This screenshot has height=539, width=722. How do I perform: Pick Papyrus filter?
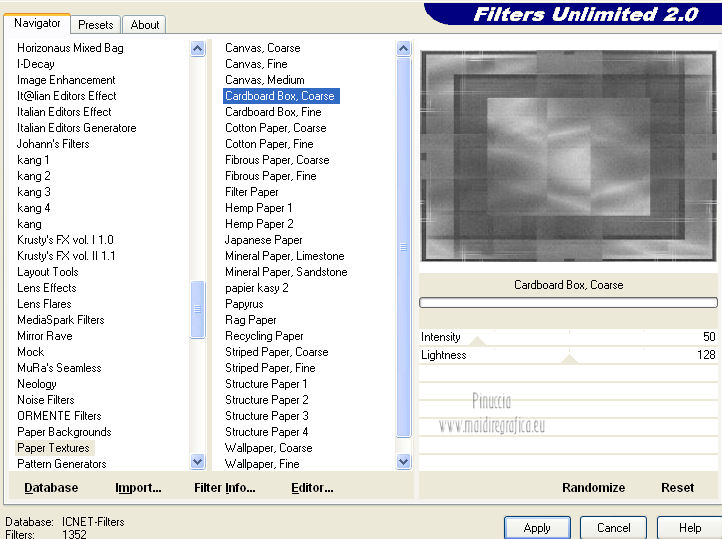coord(244,304)
